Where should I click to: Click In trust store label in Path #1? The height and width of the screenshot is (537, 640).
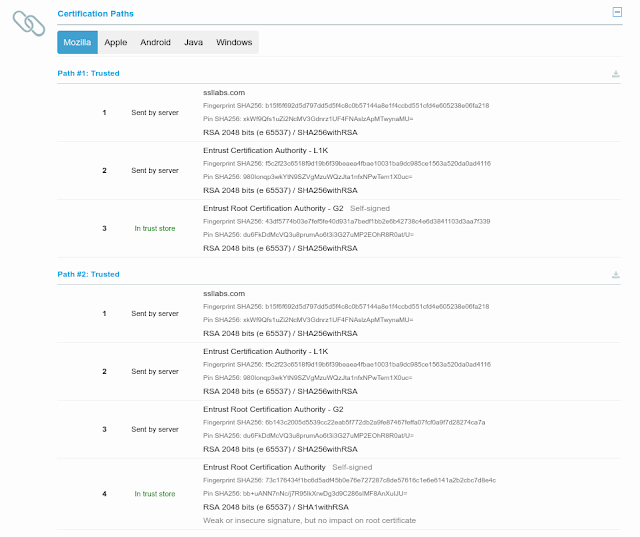point(155,229)
